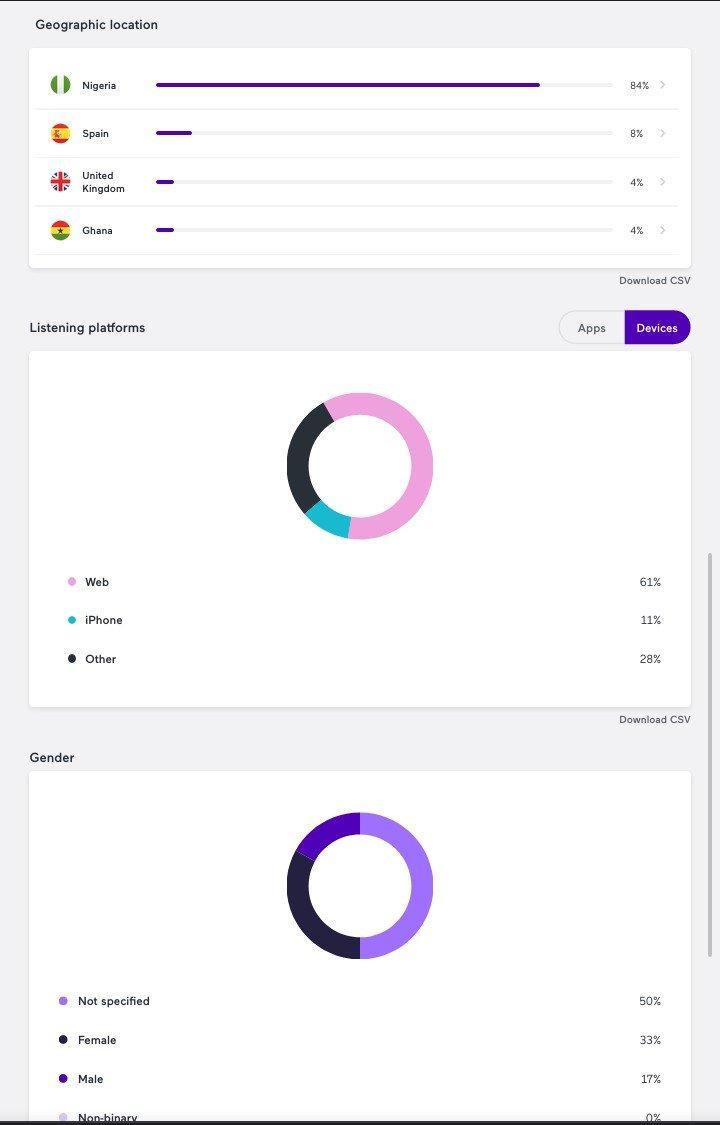This screenshot has height=1125, width=720.
Task: Click the Not specified legend dot
Action: point(63,1001)
